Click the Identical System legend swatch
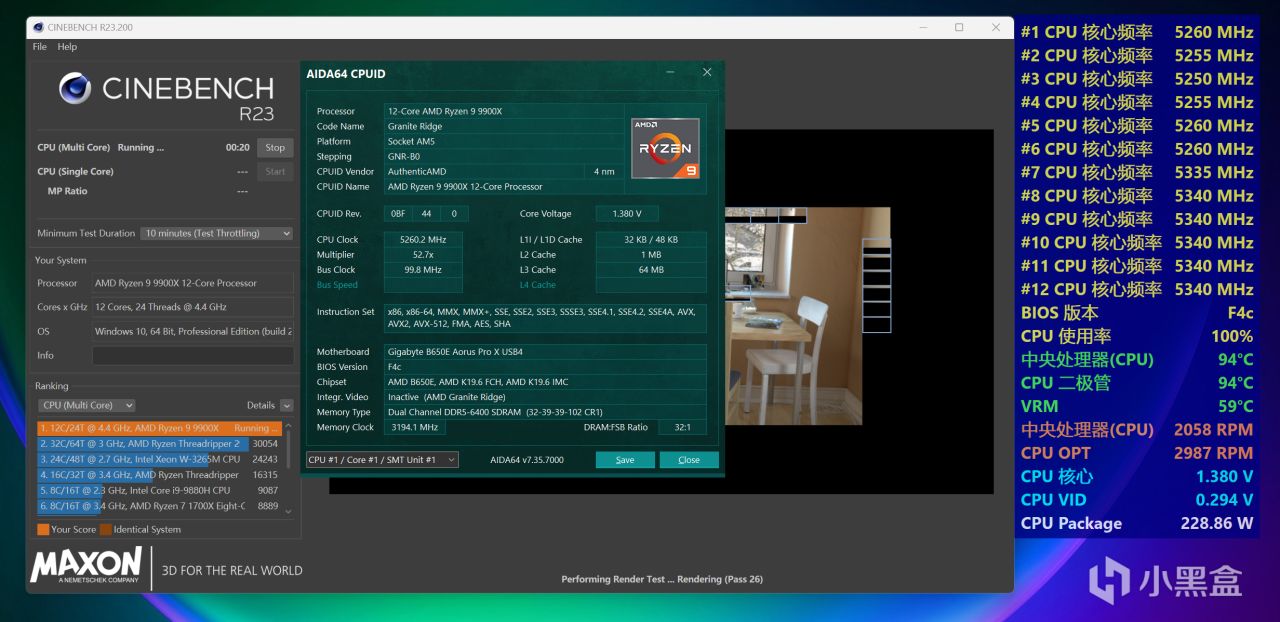 [x=105, y=530]
